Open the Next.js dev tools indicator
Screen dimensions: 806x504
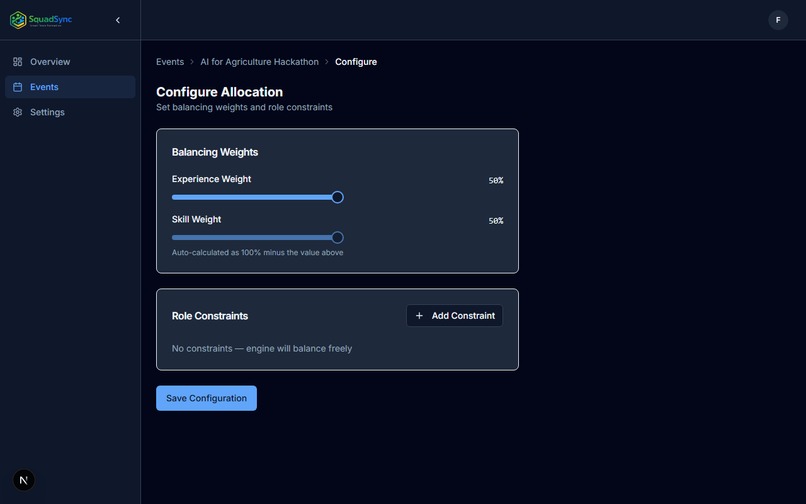24,480
